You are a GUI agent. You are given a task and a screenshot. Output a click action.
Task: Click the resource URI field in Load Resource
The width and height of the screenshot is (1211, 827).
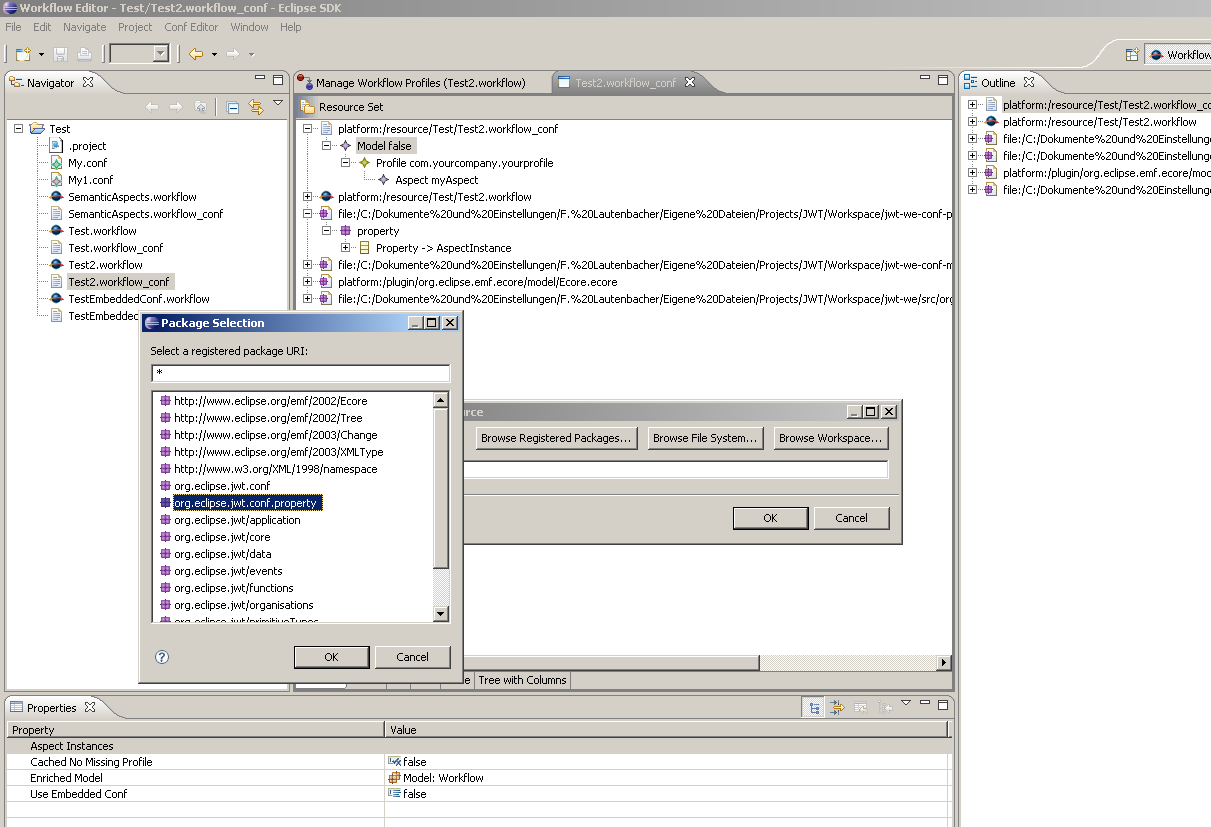pos(675,470)
